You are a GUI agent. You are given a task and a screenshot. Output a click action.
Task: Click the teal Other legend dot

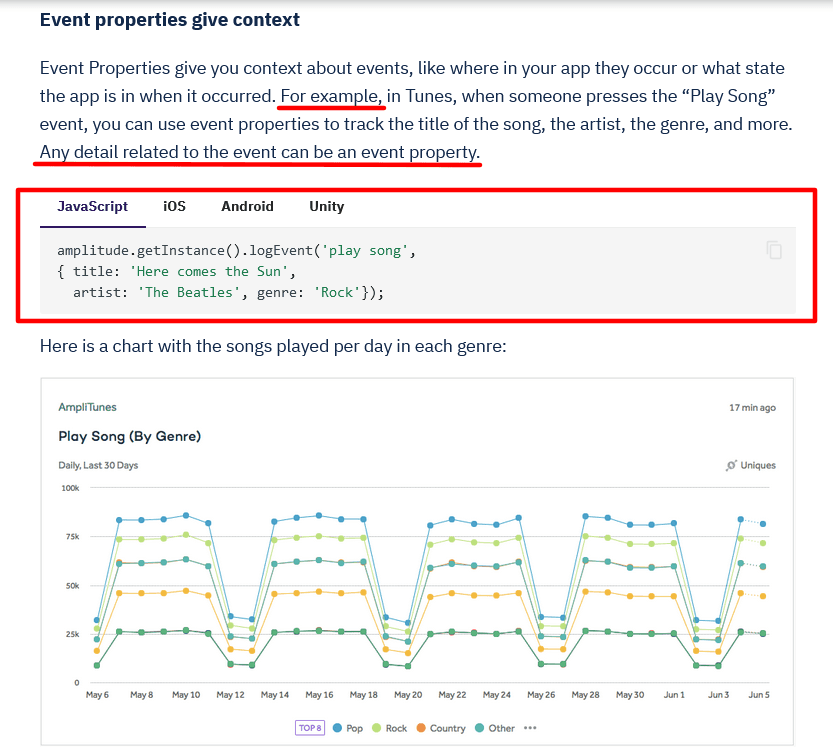pyautogui.click(x=480, y=728)
